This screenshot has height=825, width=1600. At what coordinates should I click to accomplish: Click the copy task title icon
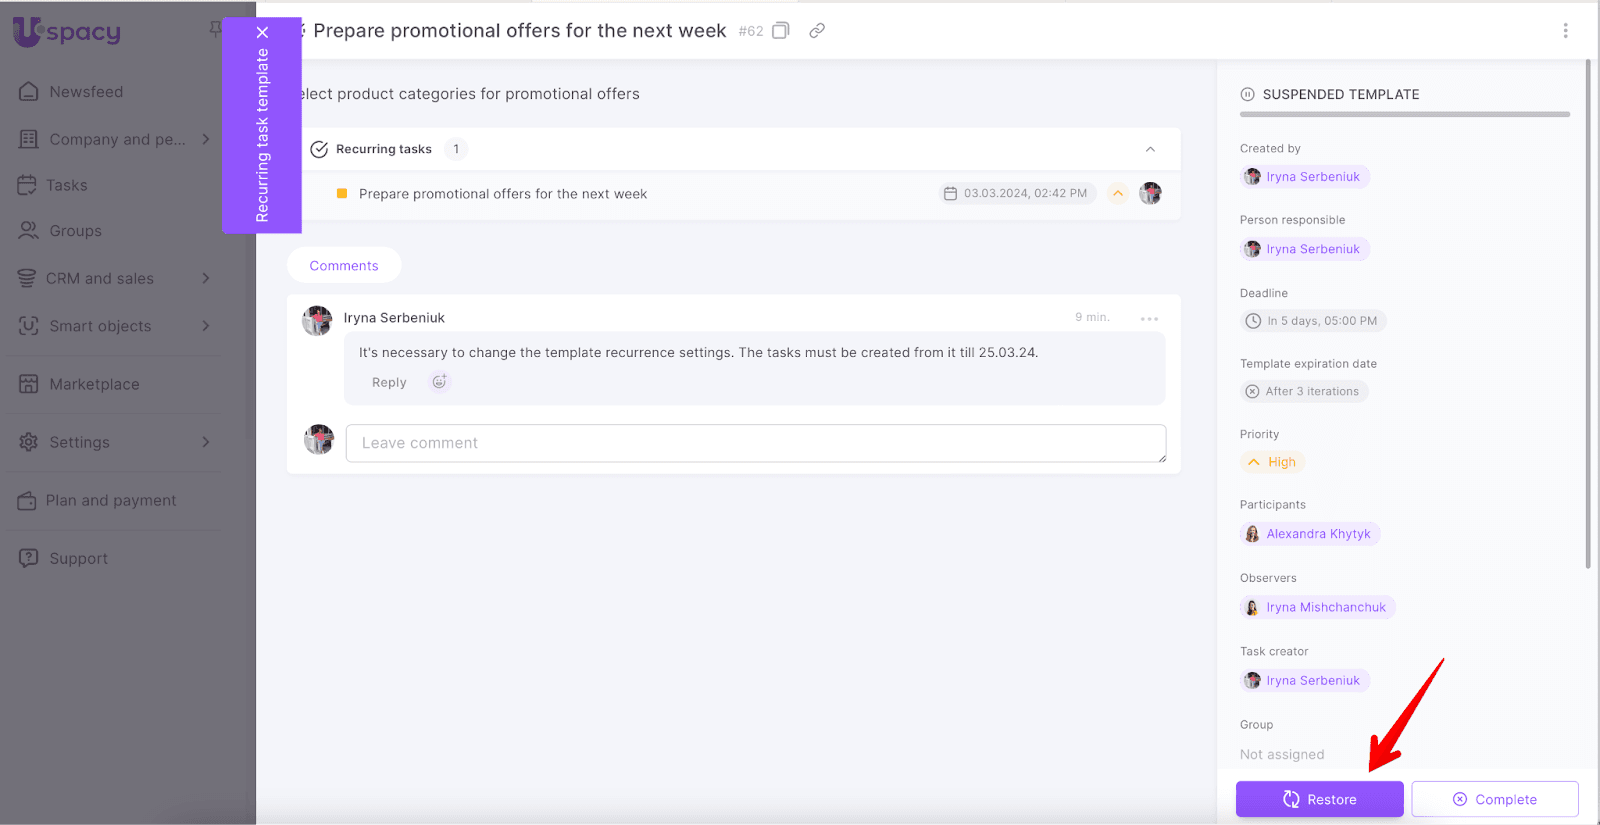(x=781, y=31)
